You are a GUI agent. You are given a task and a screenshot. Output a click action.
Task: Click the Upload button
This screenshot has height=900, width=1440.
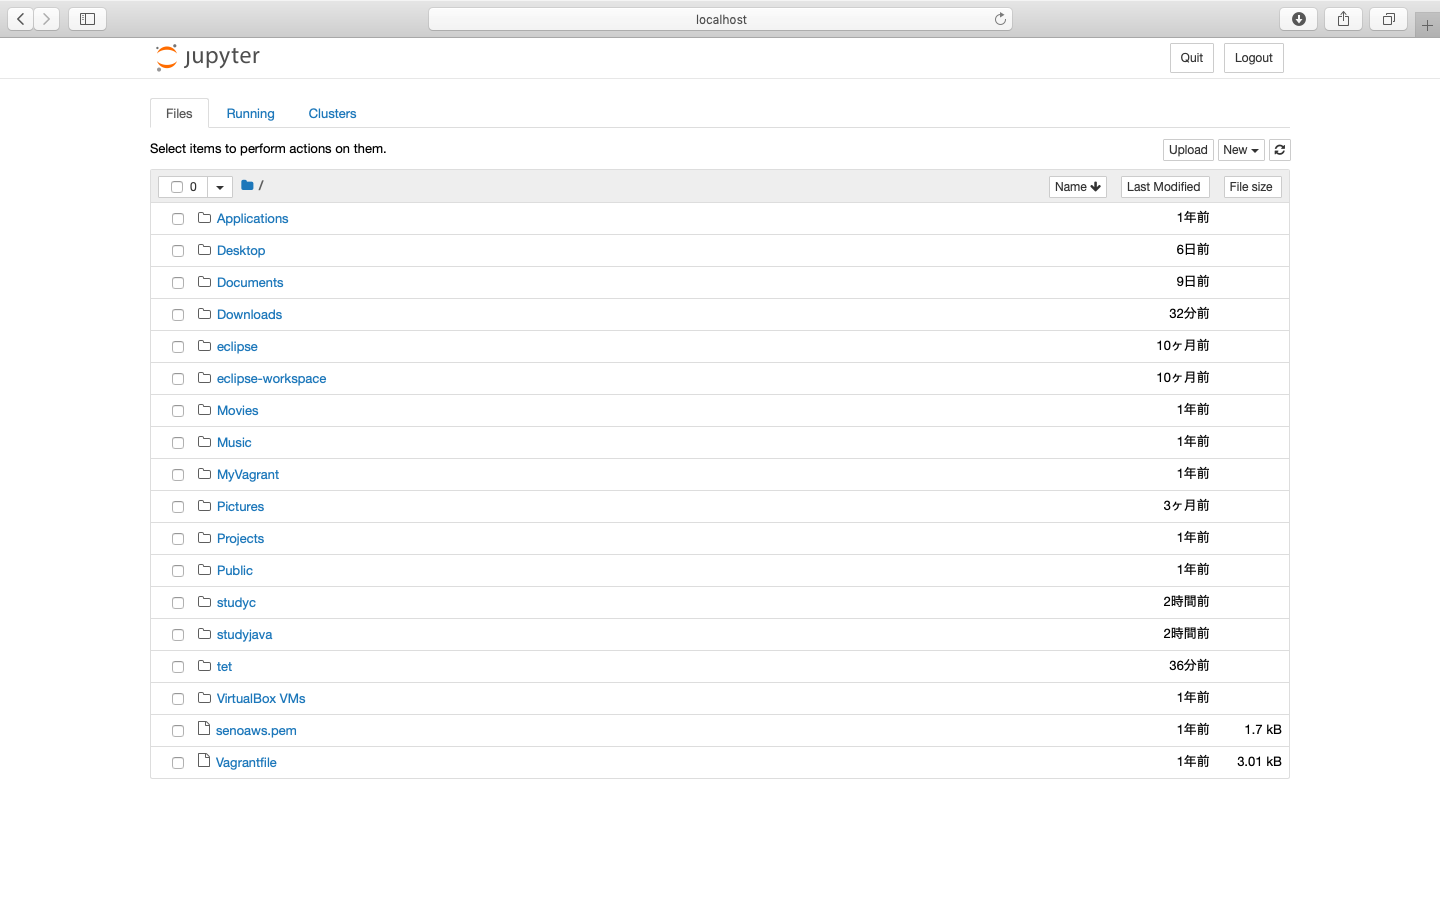click(1188, 150)
